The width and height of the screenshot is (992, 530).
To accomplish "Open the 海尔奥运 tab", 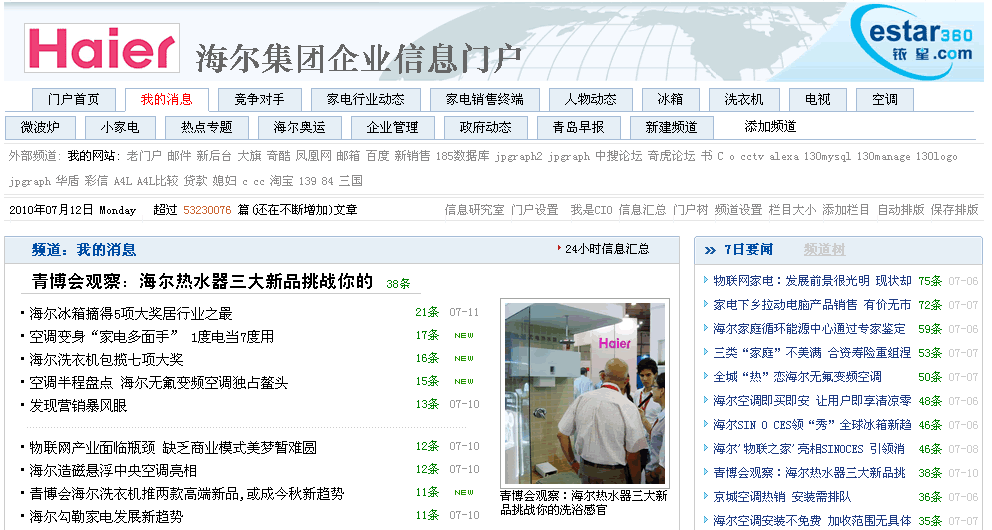I will tap(299, 127).
